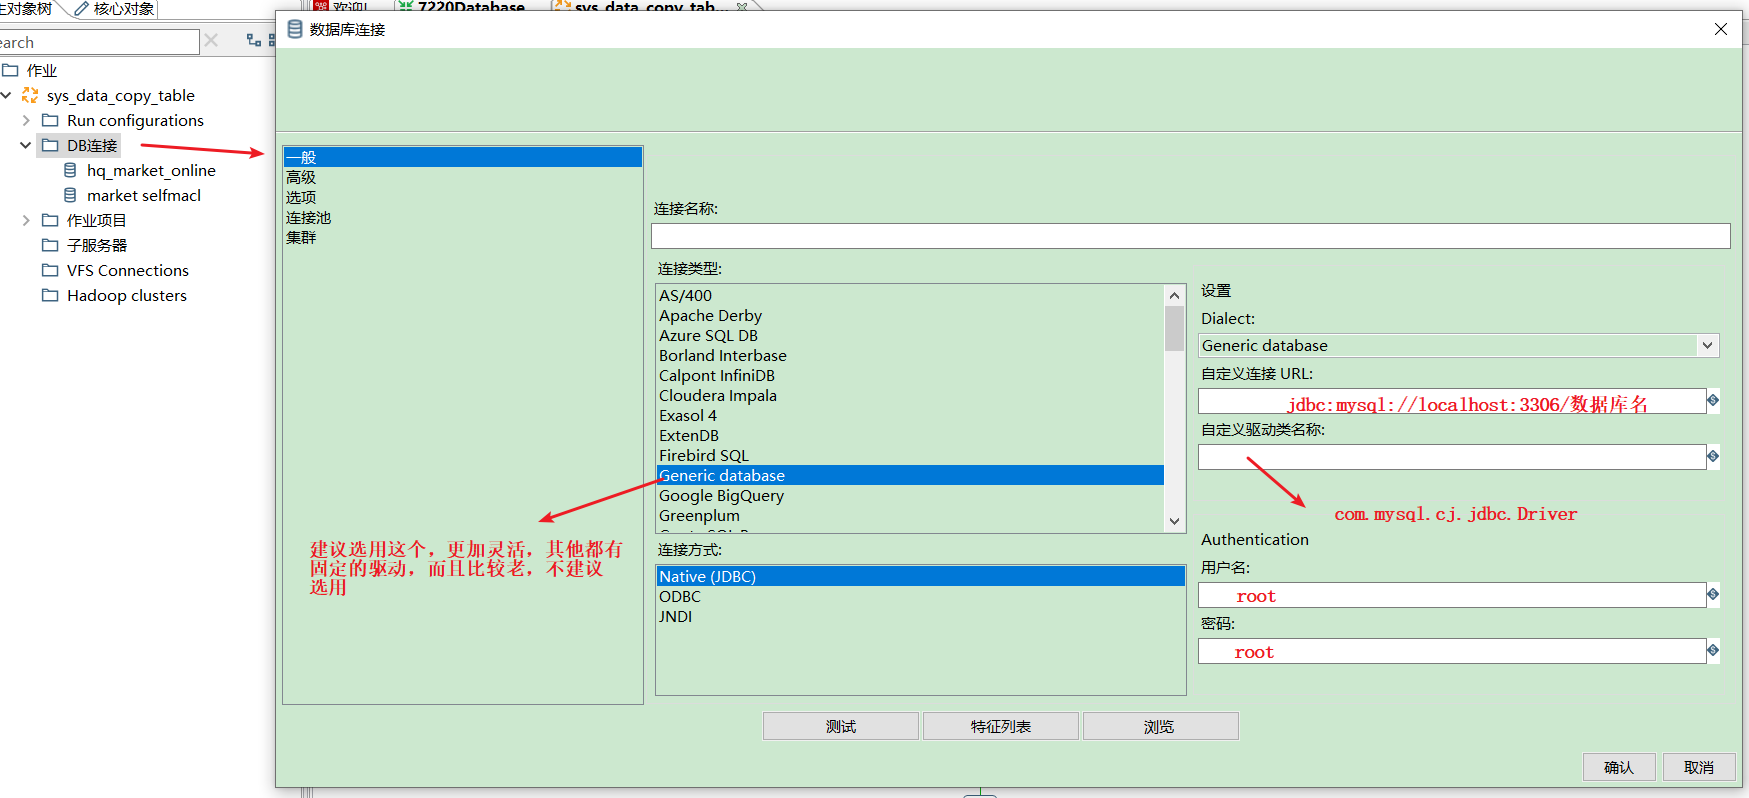Collapse the sys_data_copy_table tree node
This screenshot has height=798, width=1749.
click(7, 95)
